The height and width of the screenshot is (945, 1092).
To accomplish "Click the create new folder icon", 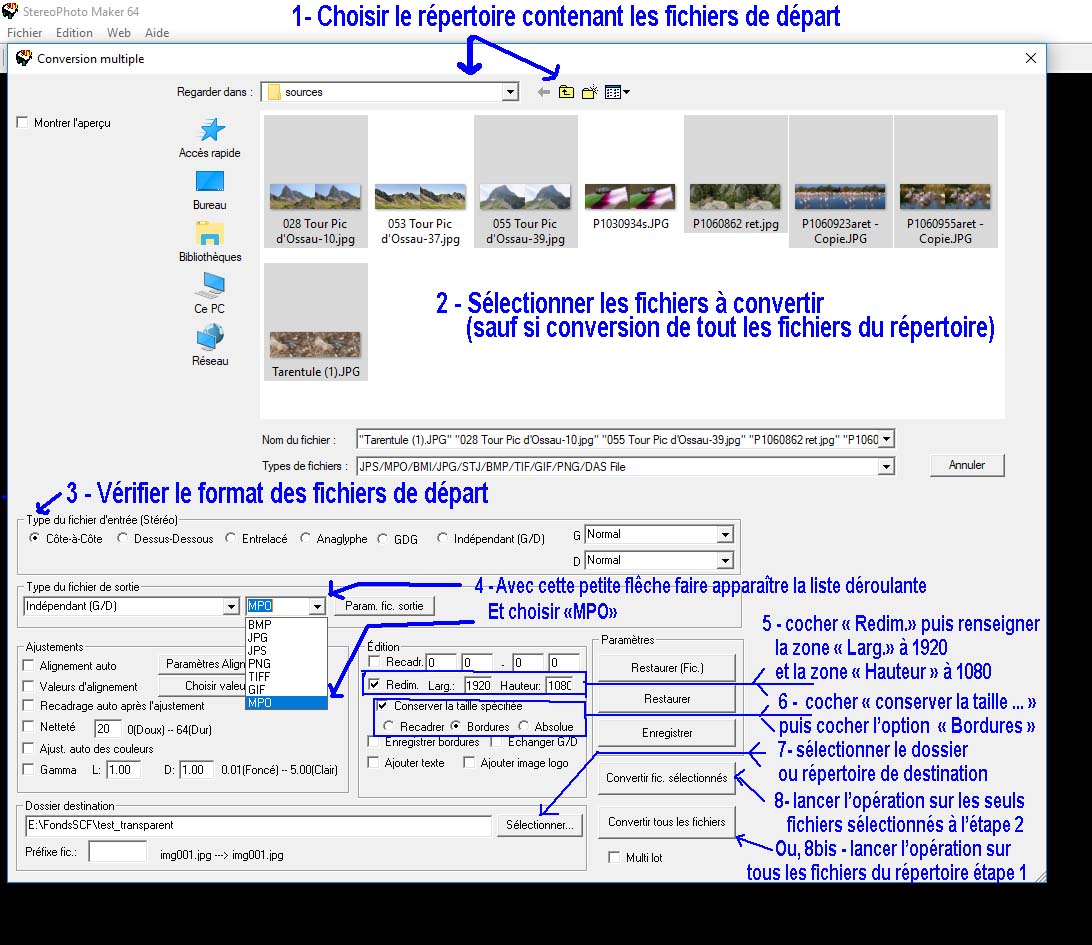I will (x=589, y=91).
